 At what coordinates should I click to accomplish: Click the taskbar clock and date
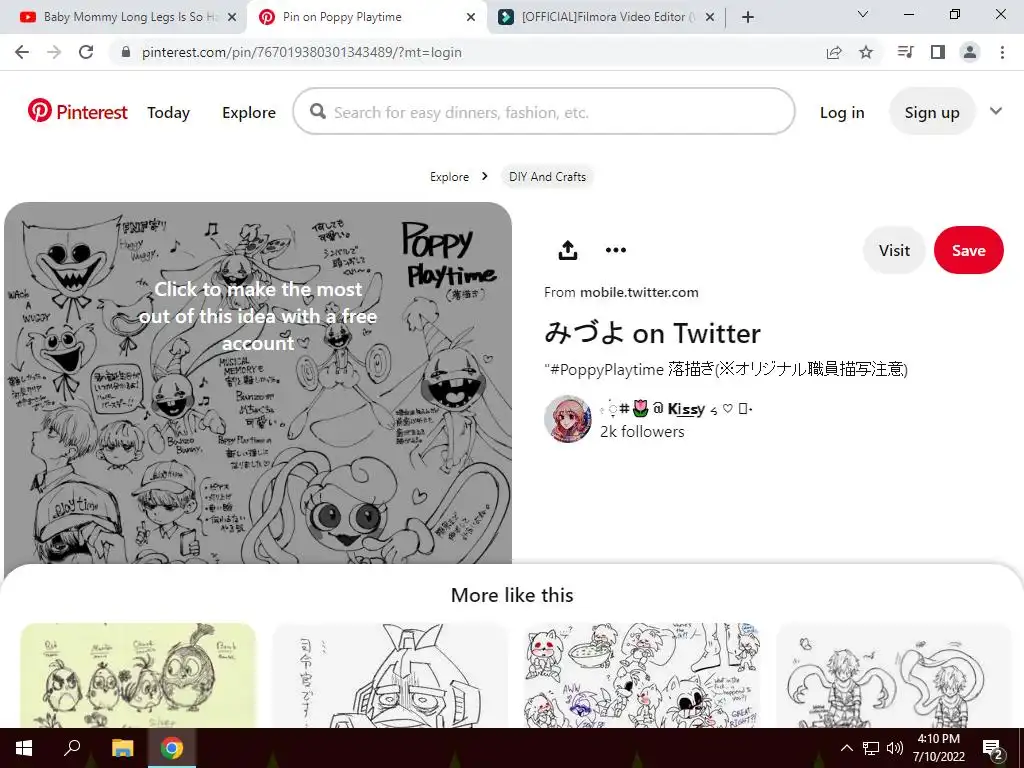click(938, 748)
